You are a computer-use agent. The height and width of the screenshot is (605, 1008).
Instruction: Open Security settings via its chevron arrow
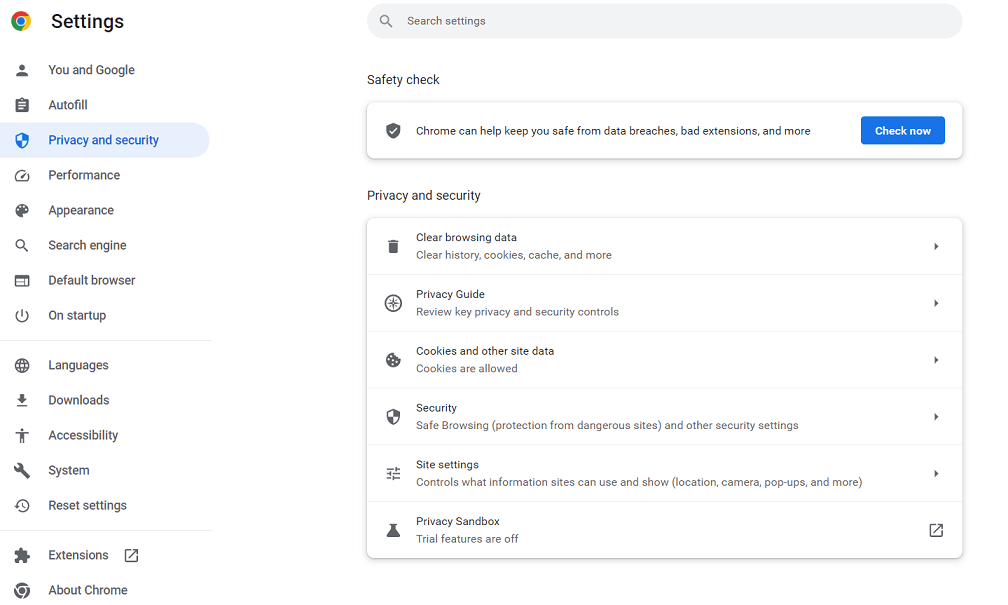coord(936,416)
